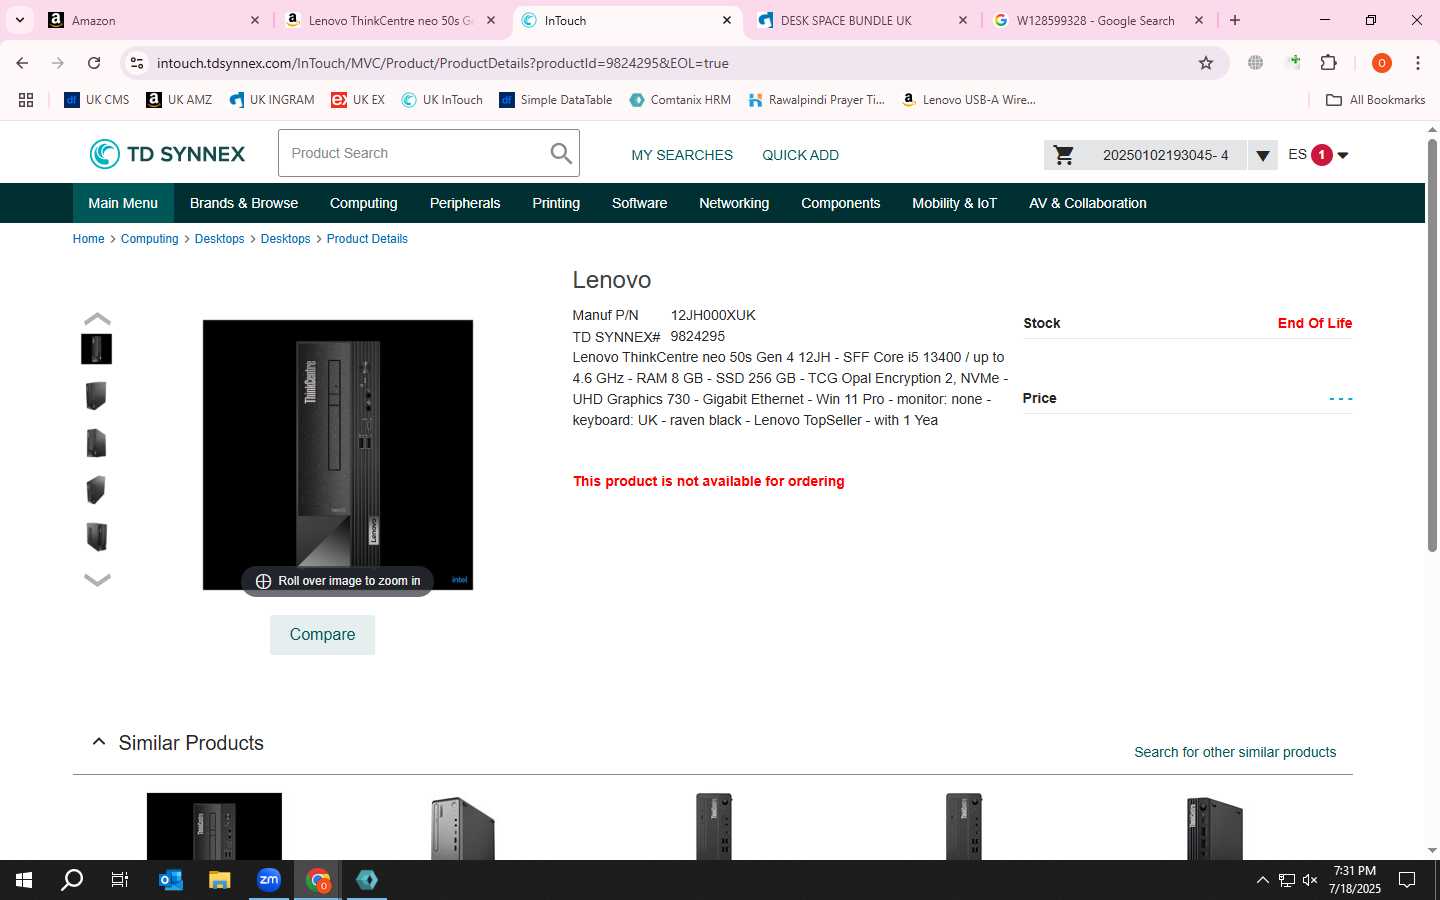This screenshot has height=900, width=1440.
Task: Expand the cart dropdown arrow
Action: tap(1263, 155)
